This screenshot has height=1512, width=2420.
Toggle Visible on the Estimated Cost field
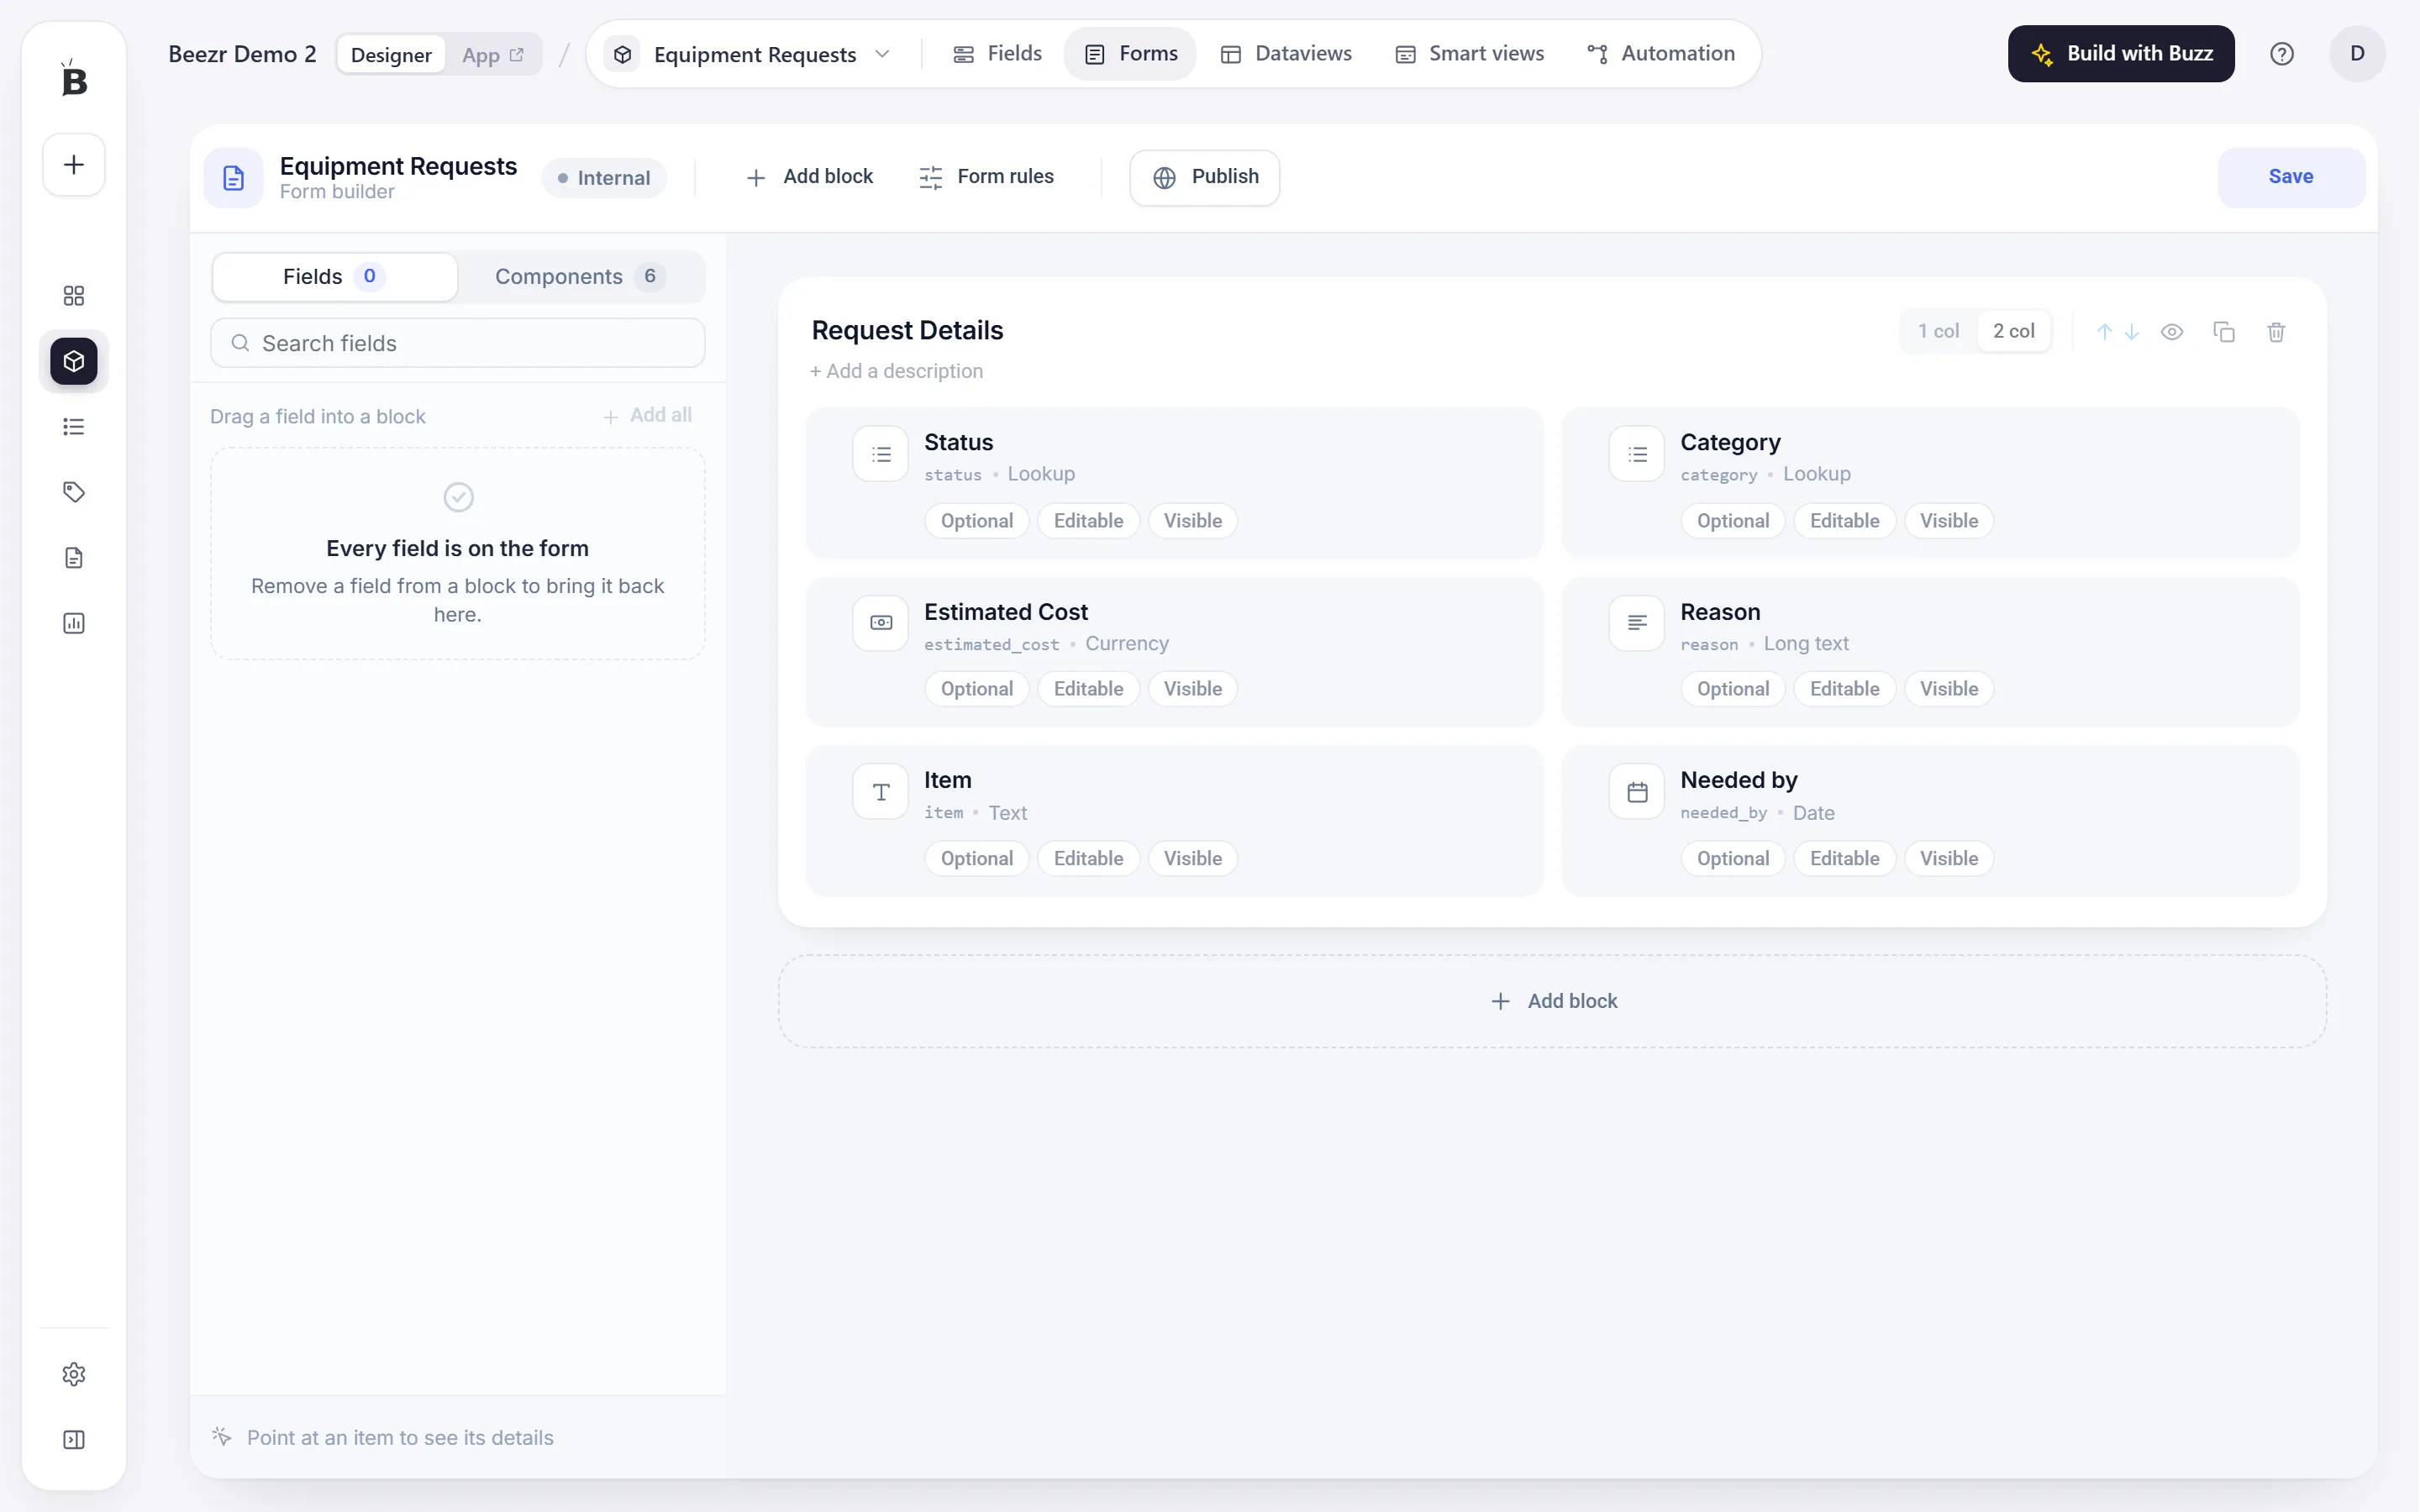click(1192, 689)
